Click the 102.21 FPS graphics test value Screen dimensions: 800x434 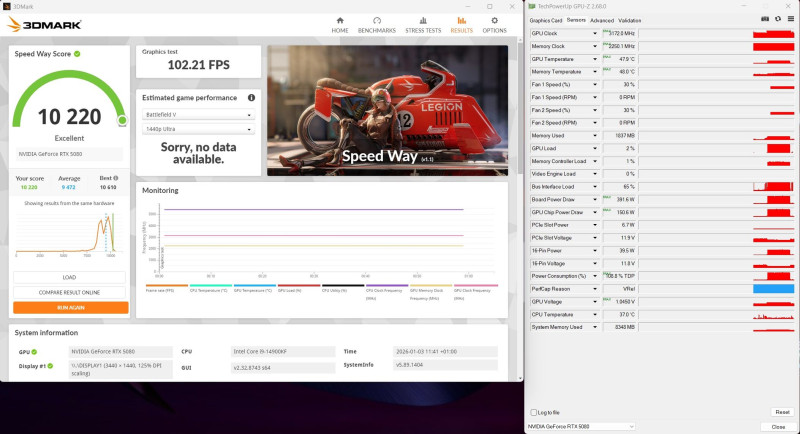[x=198, y=65]
